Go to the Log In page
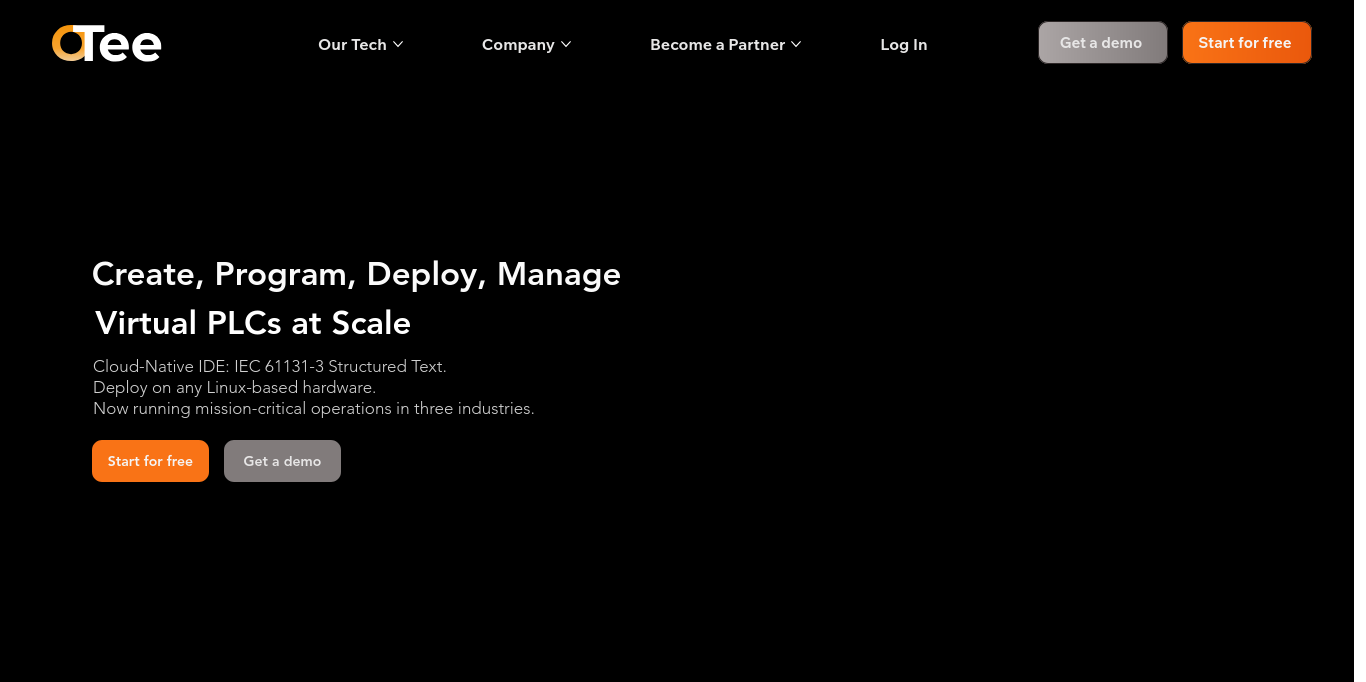1366x682 pixels. 904,44
